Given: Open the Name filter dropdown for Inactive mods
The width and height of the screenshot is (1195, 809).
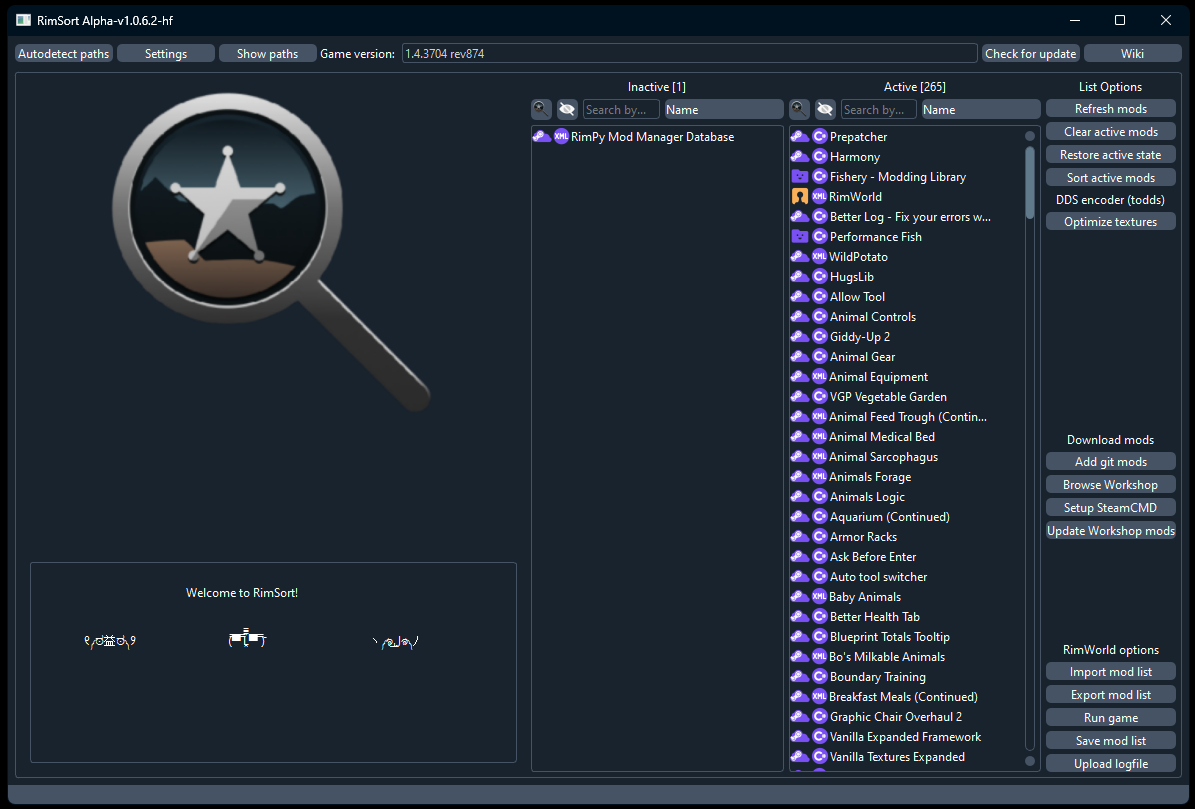Looking at the screenshot, I should (x=724, y=110).
